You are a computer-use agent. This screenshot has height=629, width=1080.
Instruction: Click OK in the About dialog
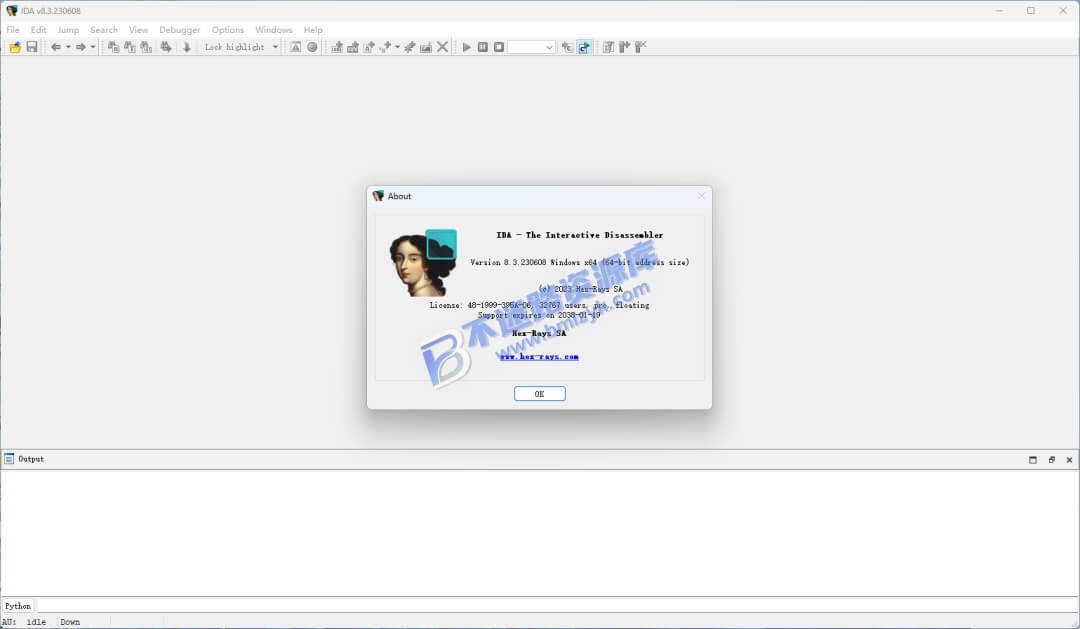(x=539, y=393)
